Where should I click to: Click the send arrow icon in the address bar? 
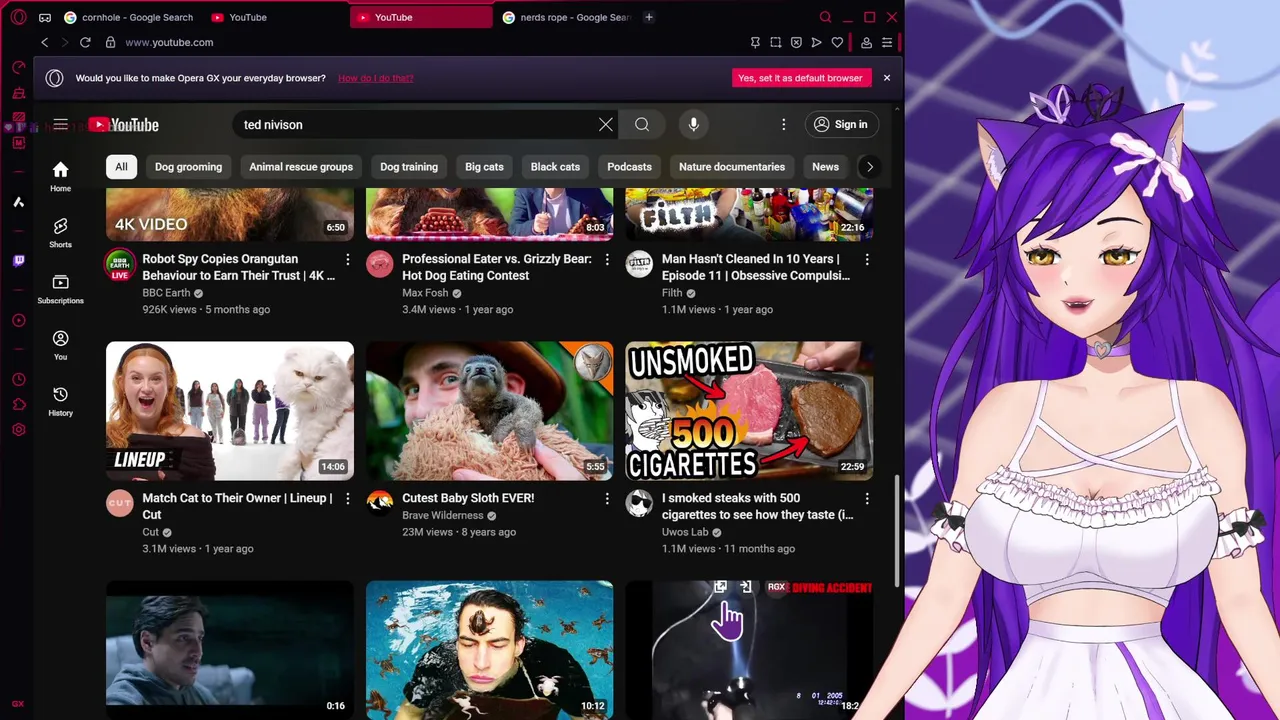(x=816, y=42)
